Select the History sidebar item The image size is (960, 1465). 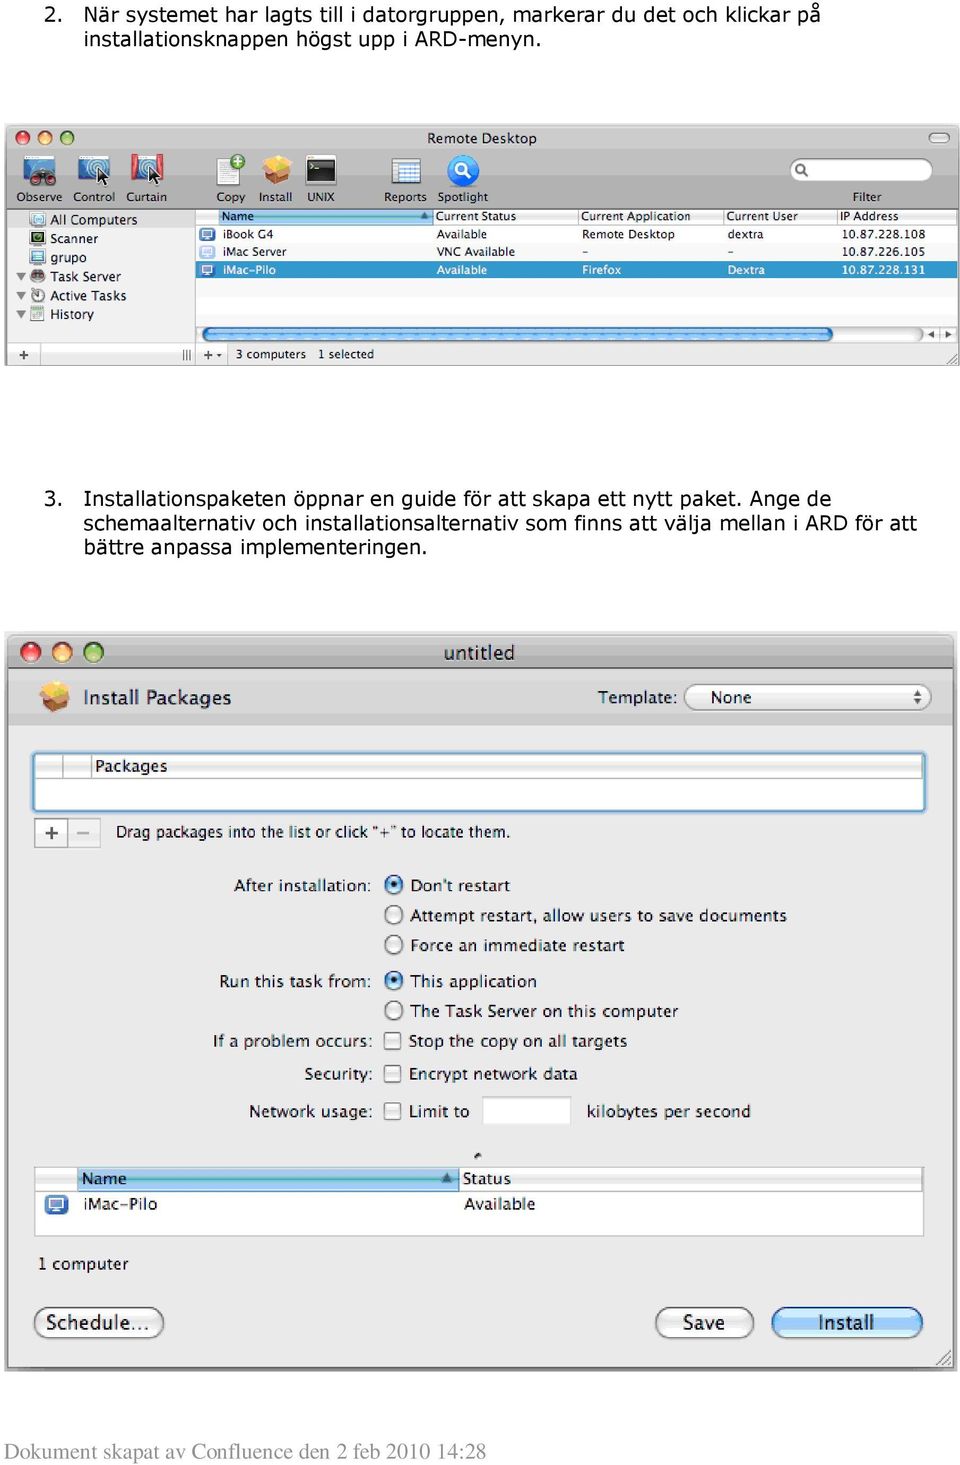tap(72, 314)
